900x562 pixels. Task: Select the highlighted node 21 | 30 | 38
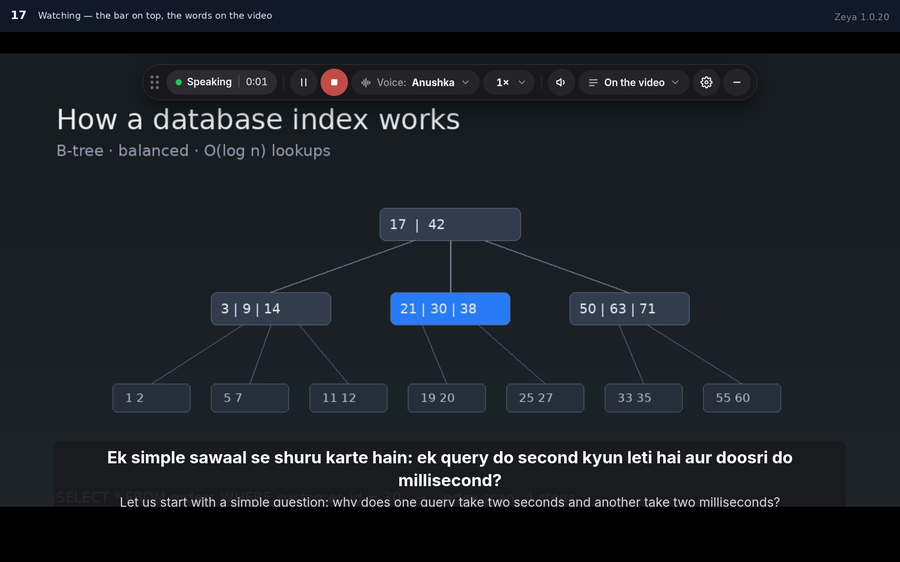(x=450, y=309)
